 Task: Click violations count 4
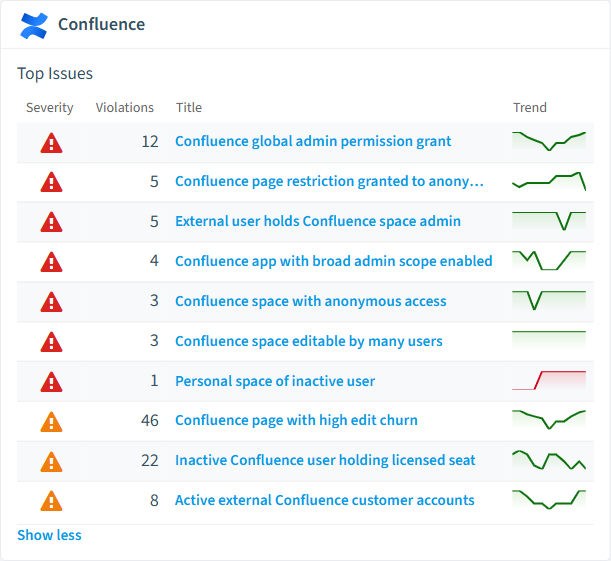(154, 261)
